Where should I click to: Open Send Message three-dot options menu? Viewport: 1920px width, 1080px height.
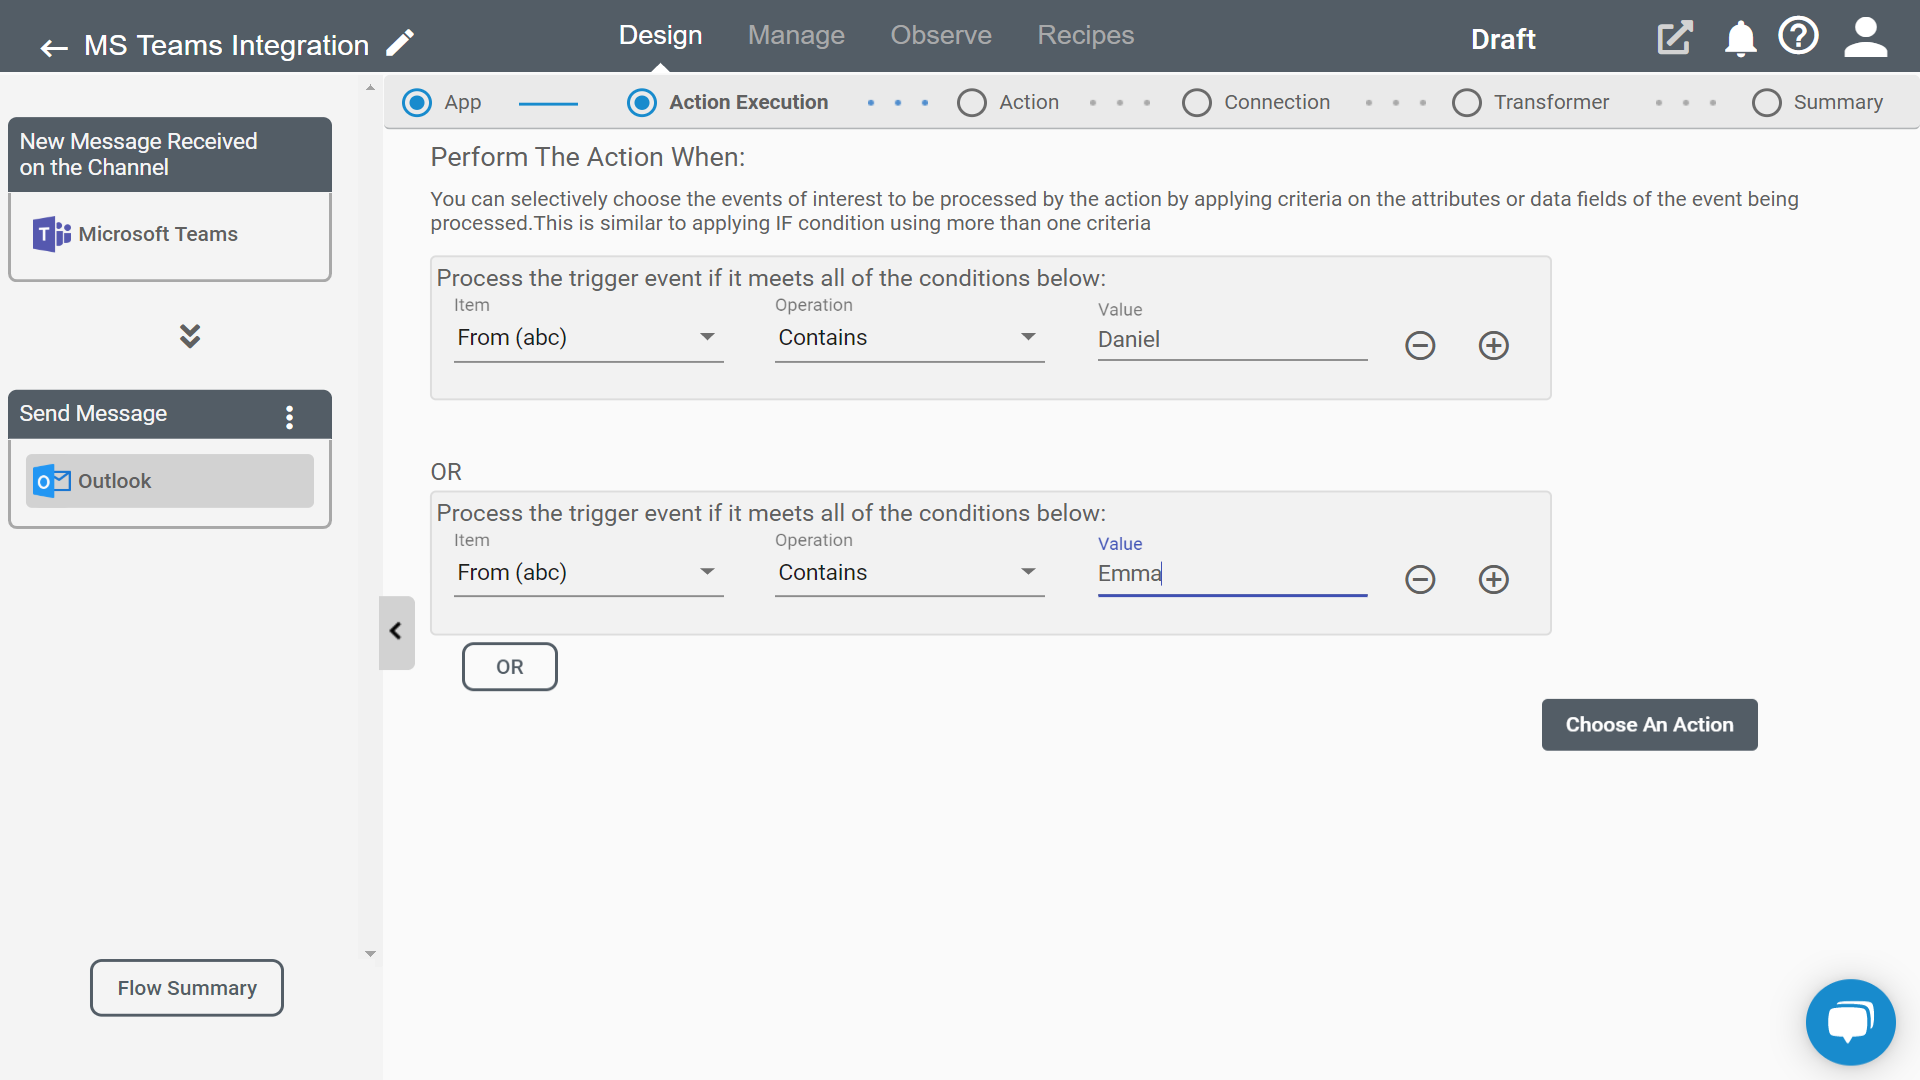290,417
